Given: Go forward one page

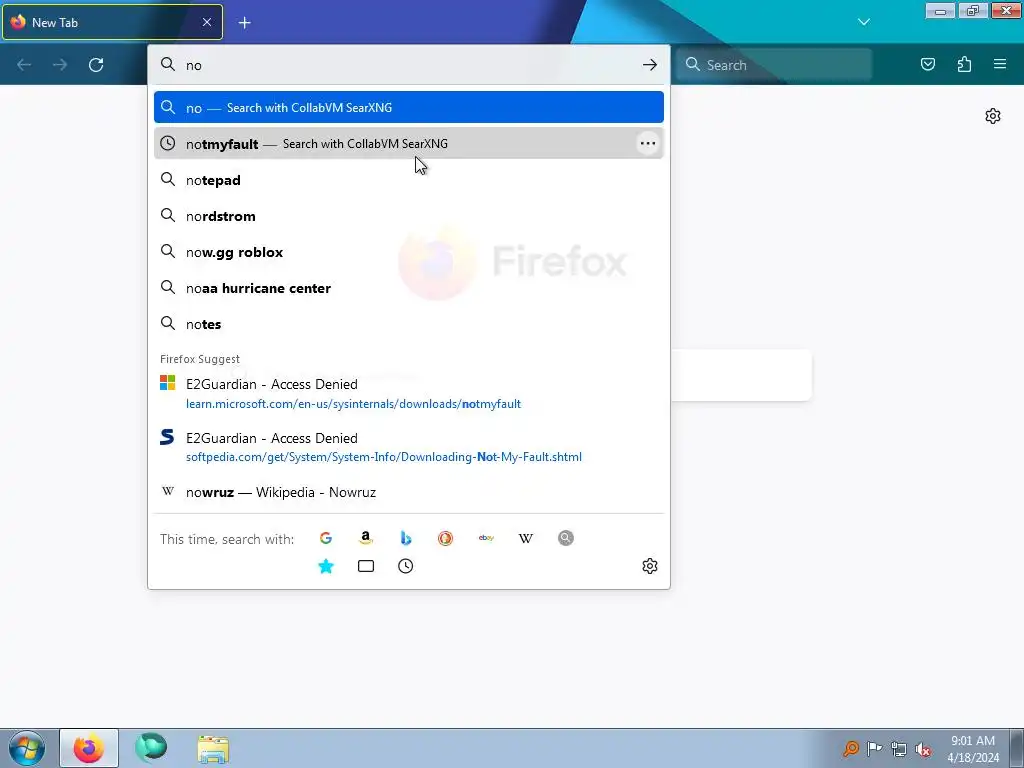Looking at the screenshot, I should [x=60, y=65].
